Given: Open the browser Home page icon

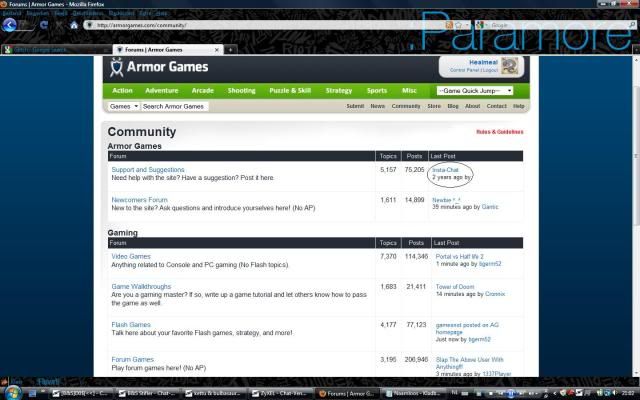Looking at the screenshot, I should click(74, 25).
